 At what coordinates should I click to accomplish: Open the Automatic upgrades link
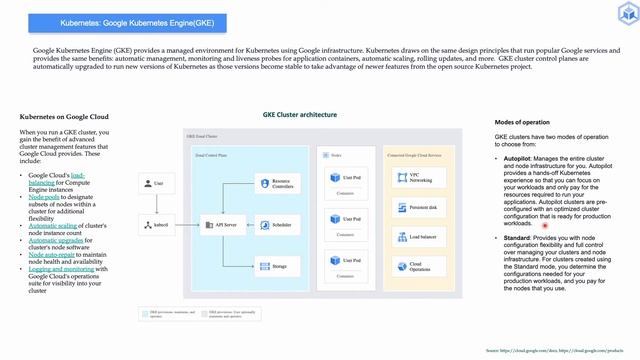[x=56, y=240]
